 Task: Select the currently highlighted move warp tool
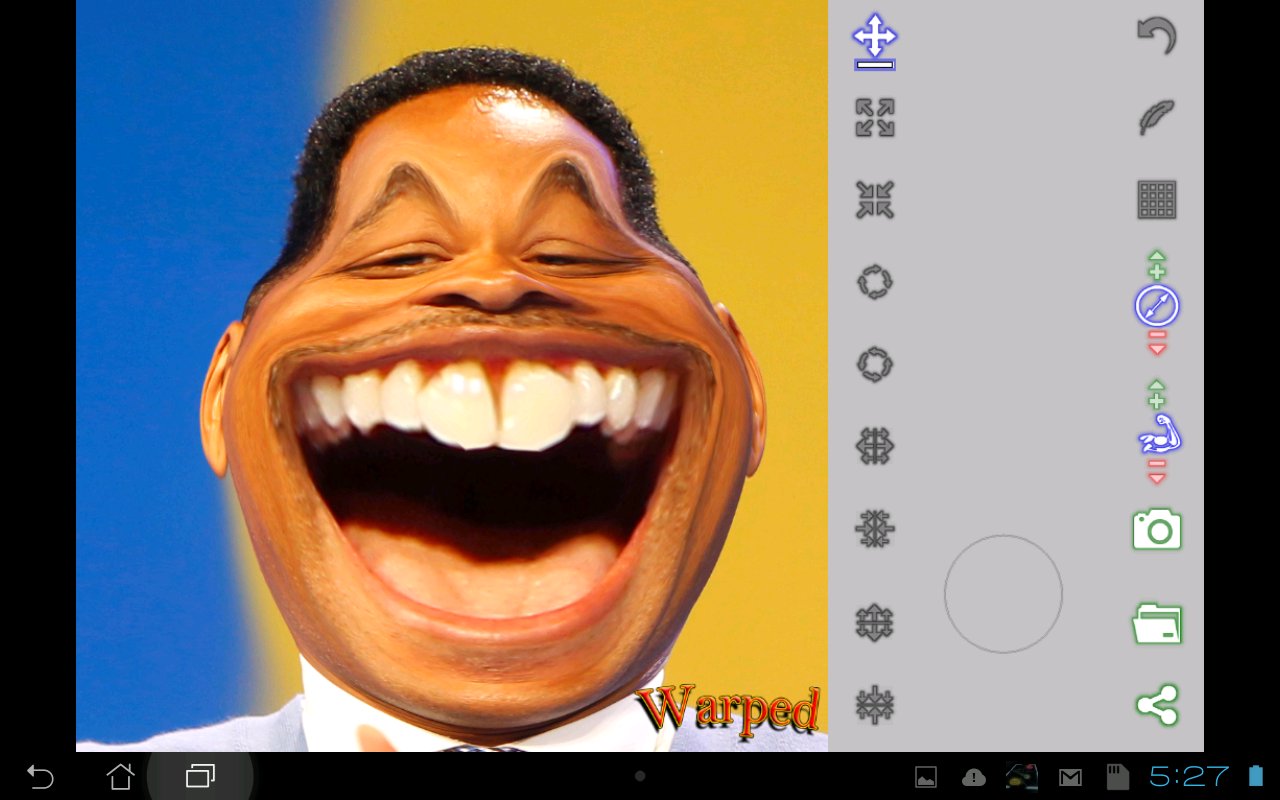[875, 40]
